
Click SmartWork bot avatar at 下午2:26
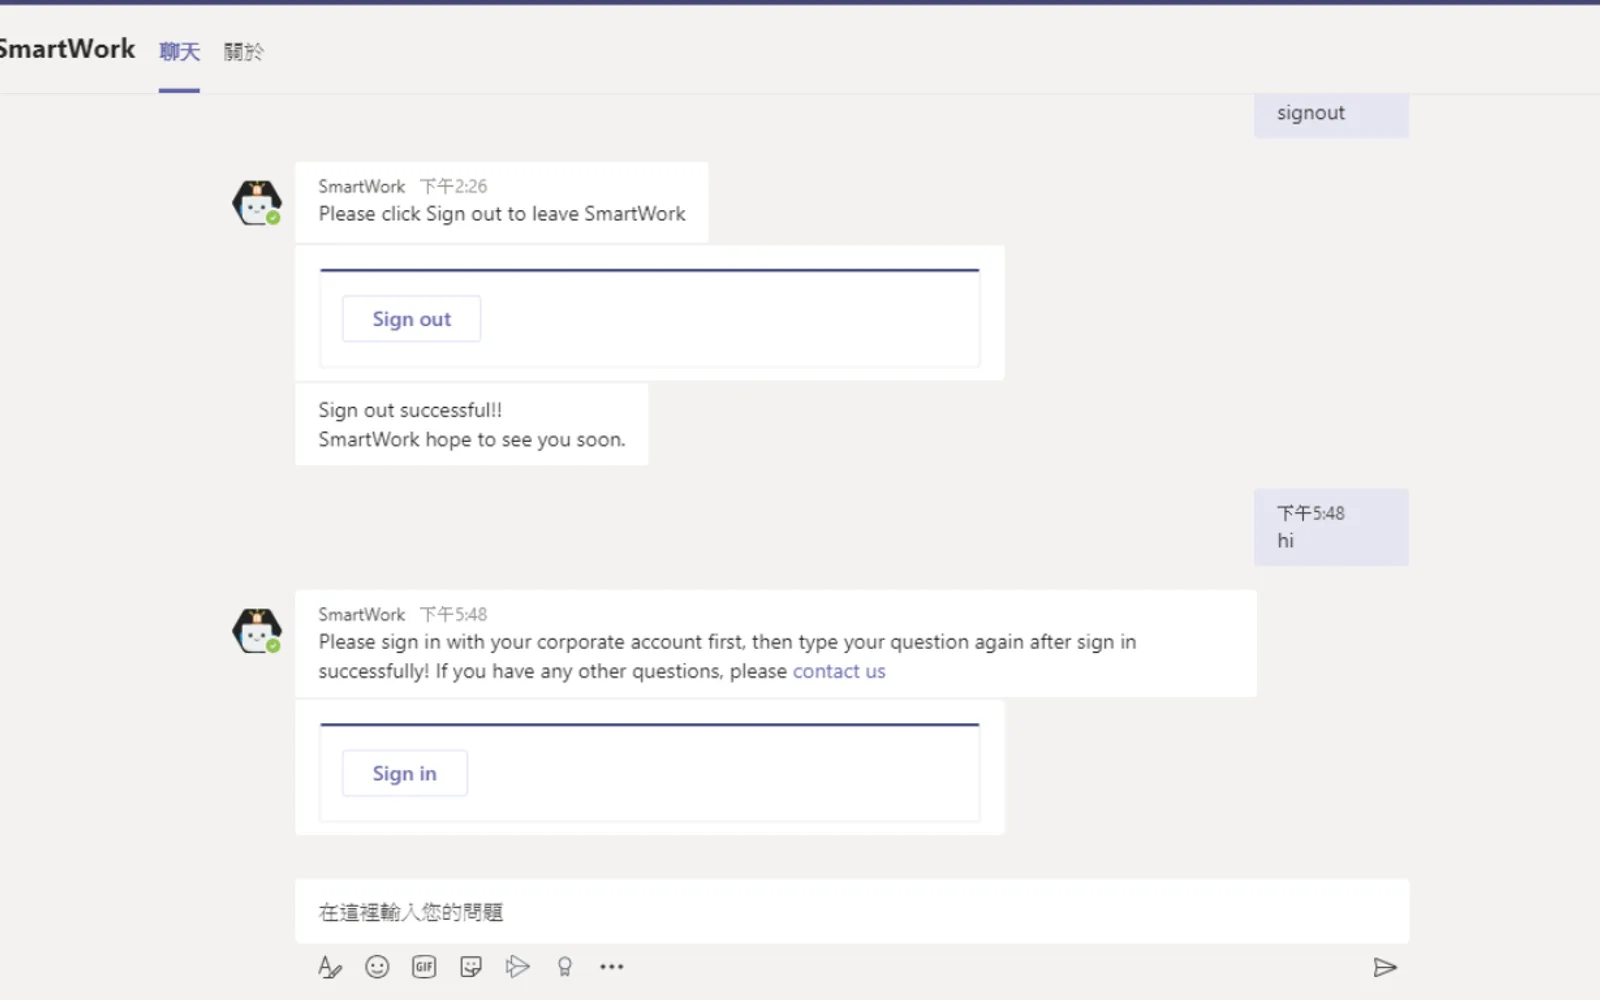click(x=257, y=203)
